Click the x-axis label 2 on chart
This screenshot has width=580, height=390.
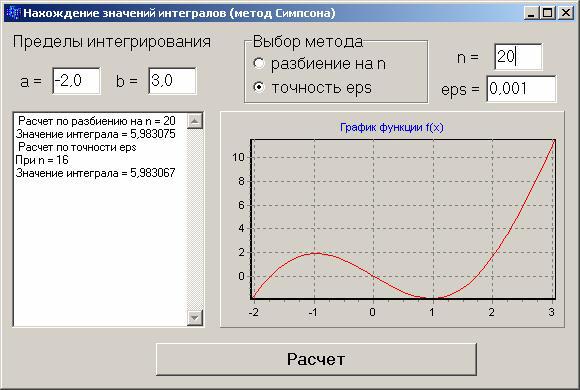coord(491,312)
